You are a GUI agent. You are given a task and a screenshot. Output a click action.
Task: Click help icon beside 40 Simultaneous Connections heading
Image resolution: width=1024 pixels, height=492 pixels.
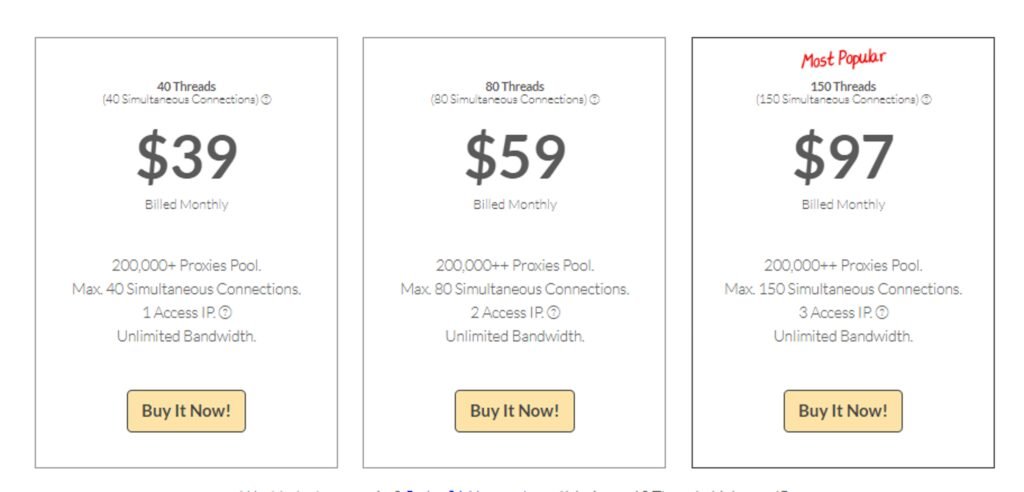coord(266,100)
